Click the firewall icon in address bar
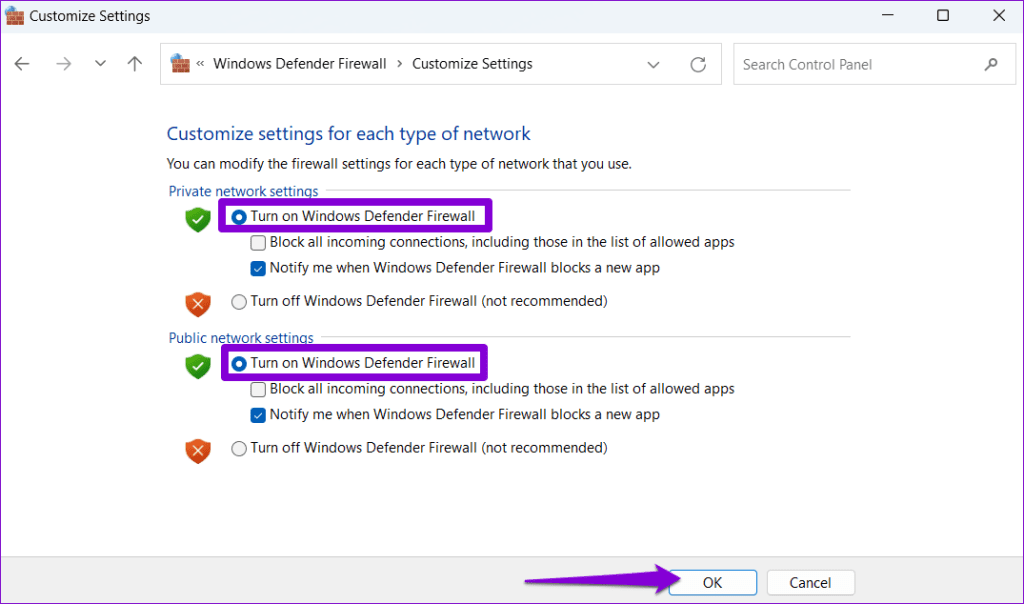 point(180,64)
